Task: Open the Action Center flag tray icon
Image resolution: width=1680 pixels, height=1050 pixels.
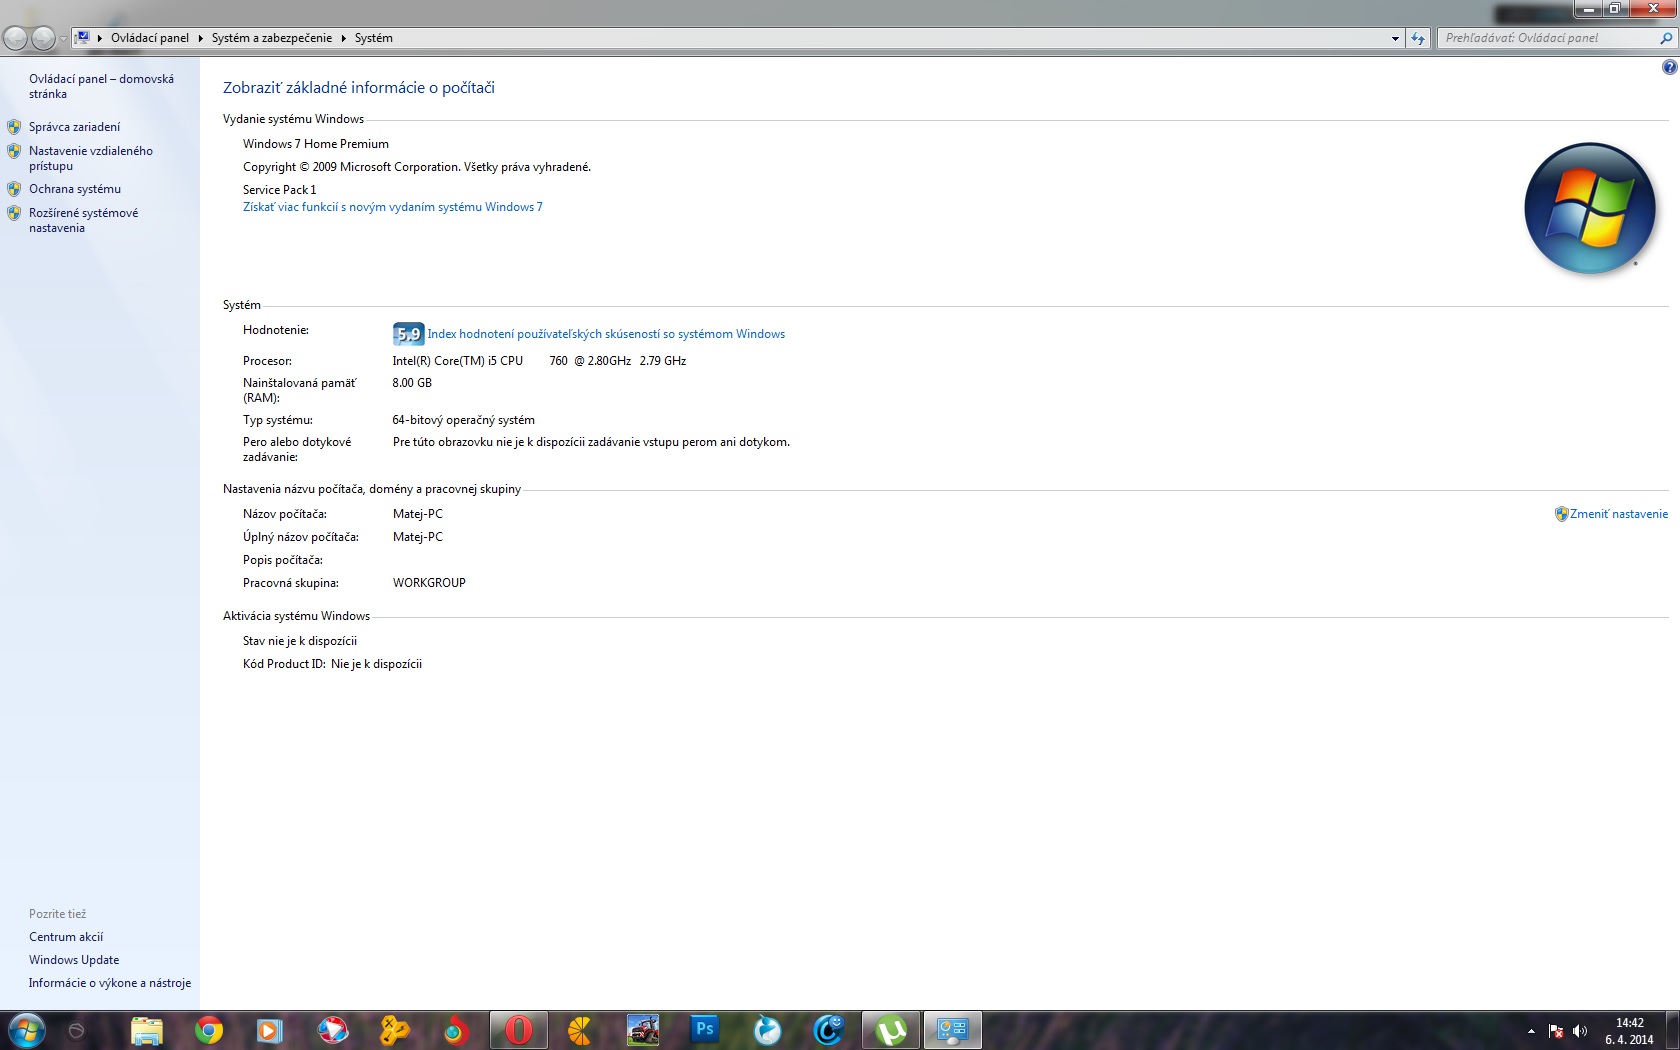Action: click(x=1556, y=1031)
